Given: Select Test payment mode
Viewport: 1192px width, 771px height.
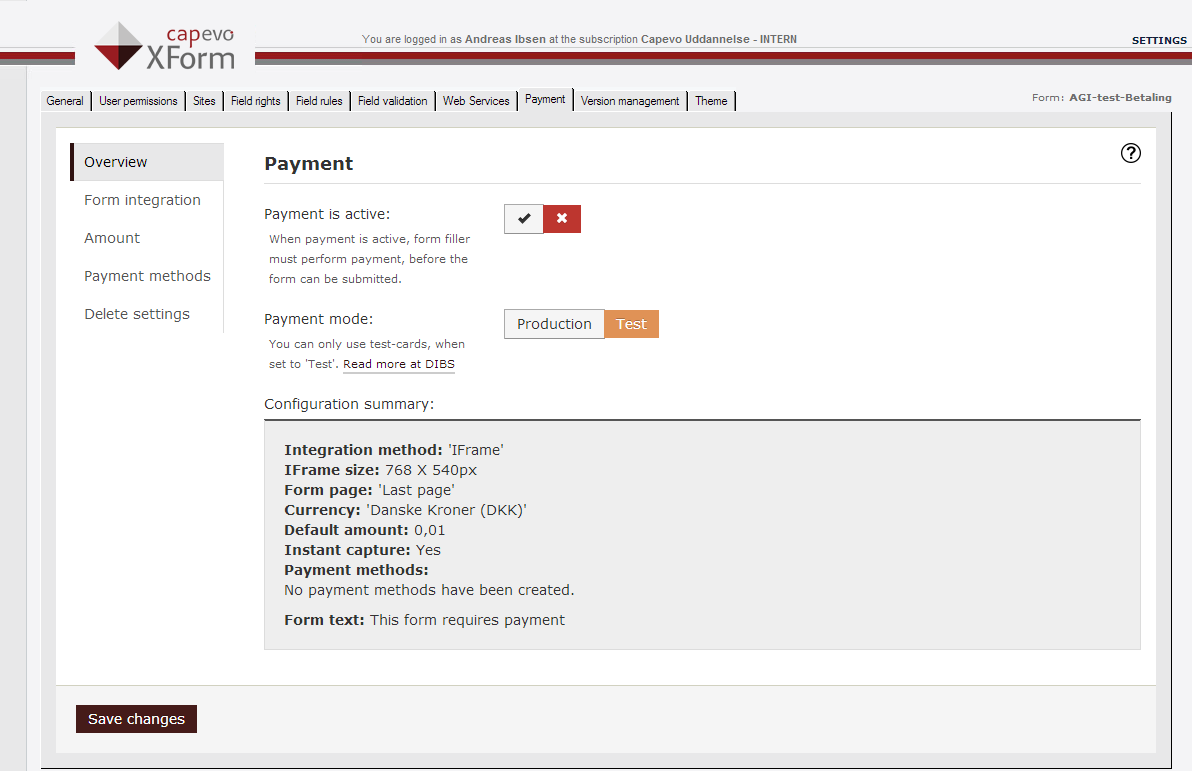Looking at the screenshot, I should pos(631,324).
